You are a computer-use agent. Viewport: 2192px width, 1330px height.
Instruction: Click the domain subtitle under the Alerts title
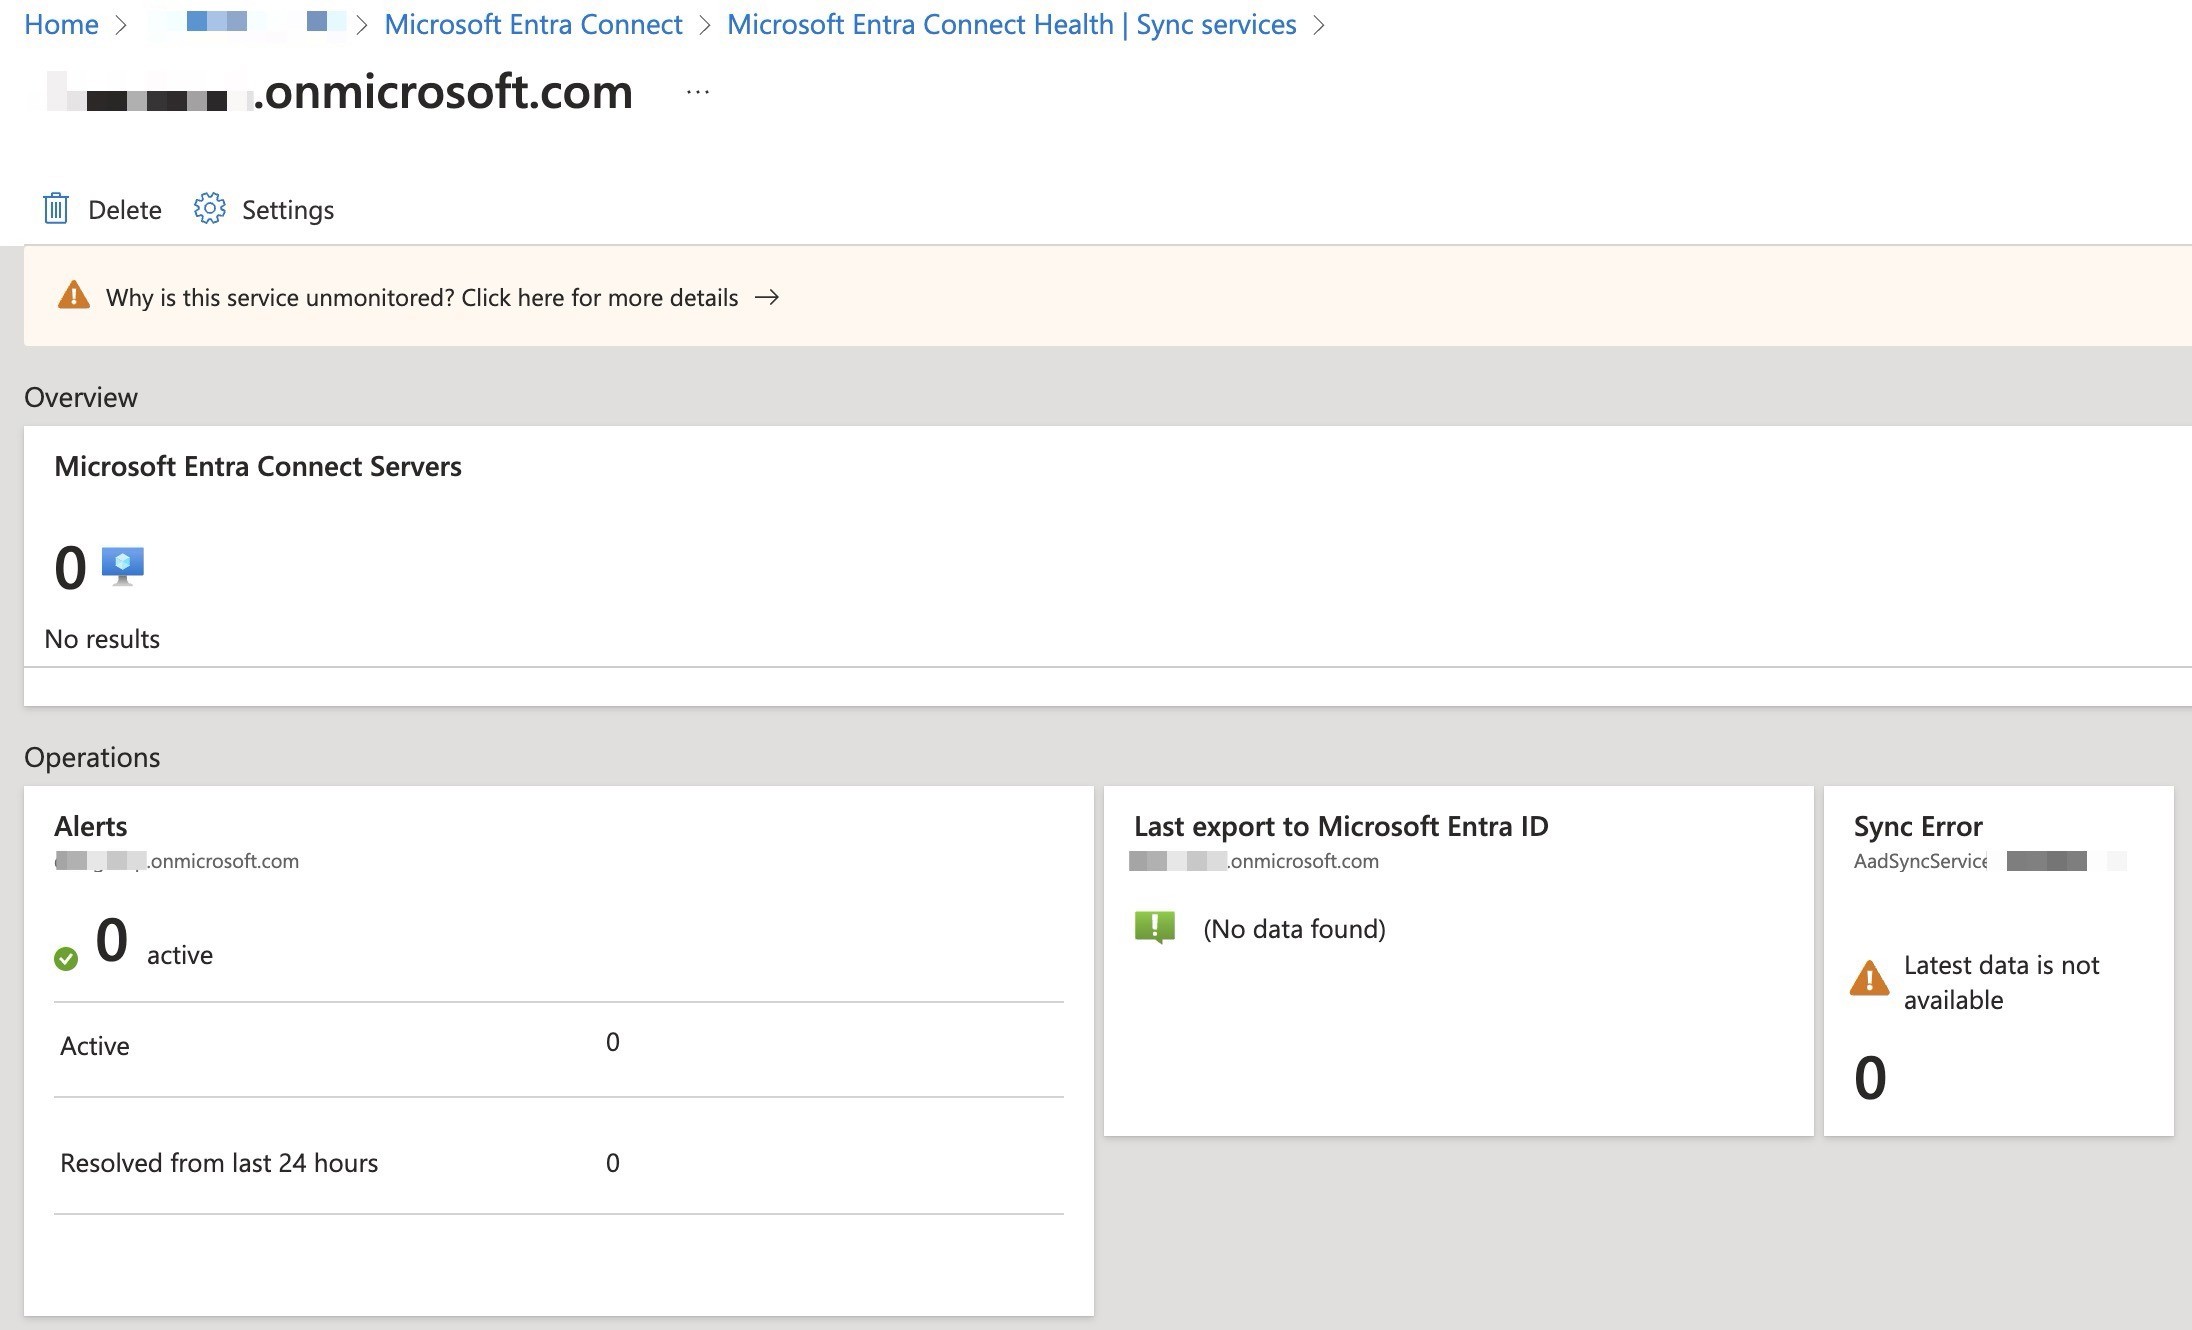point(177,861)
